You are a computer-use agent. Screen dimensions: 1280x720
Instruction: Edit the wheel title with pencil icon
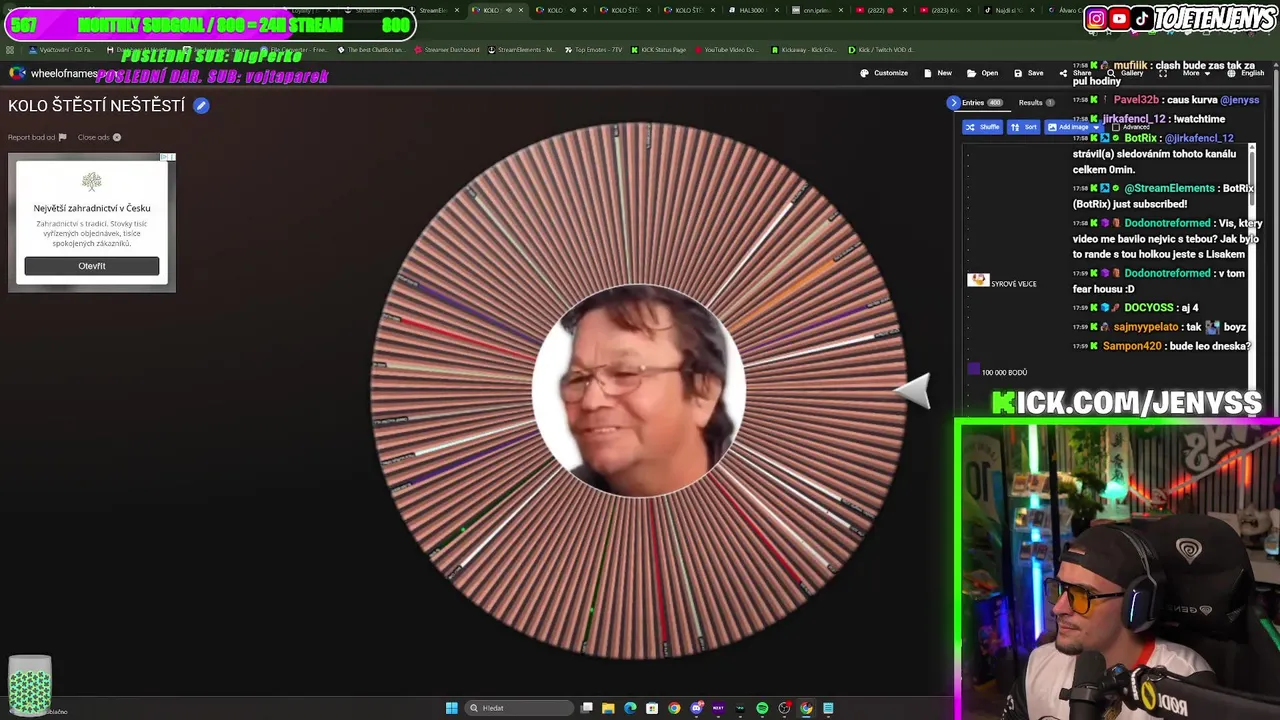[x=201, y=105]
